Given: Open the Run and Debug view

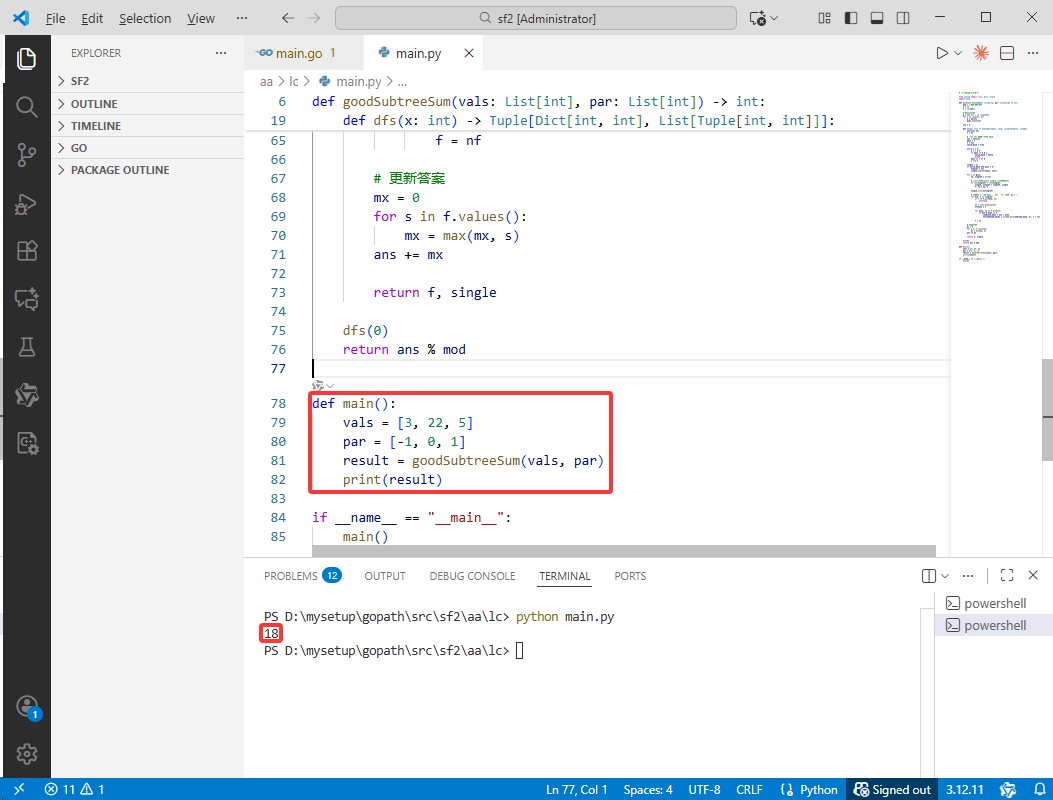Looking at the screenshot, I should tap(26, 204).
